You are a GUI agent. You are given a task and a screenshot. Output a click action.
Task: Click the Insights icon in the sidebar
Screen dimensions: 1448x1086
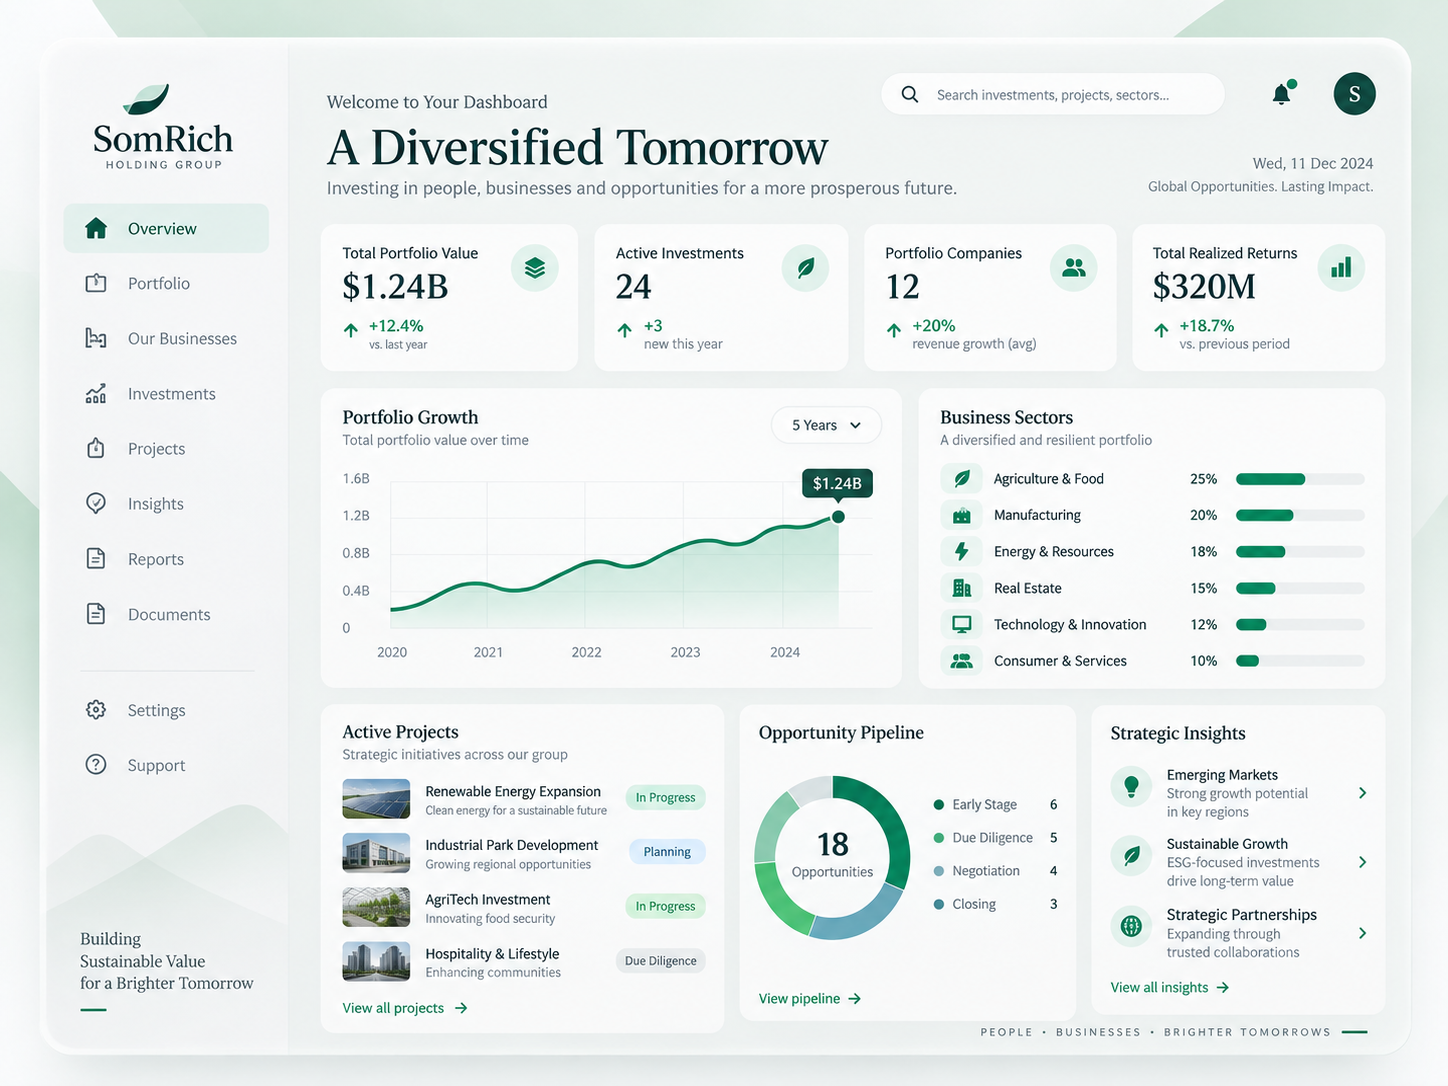[x=96, y=503]
